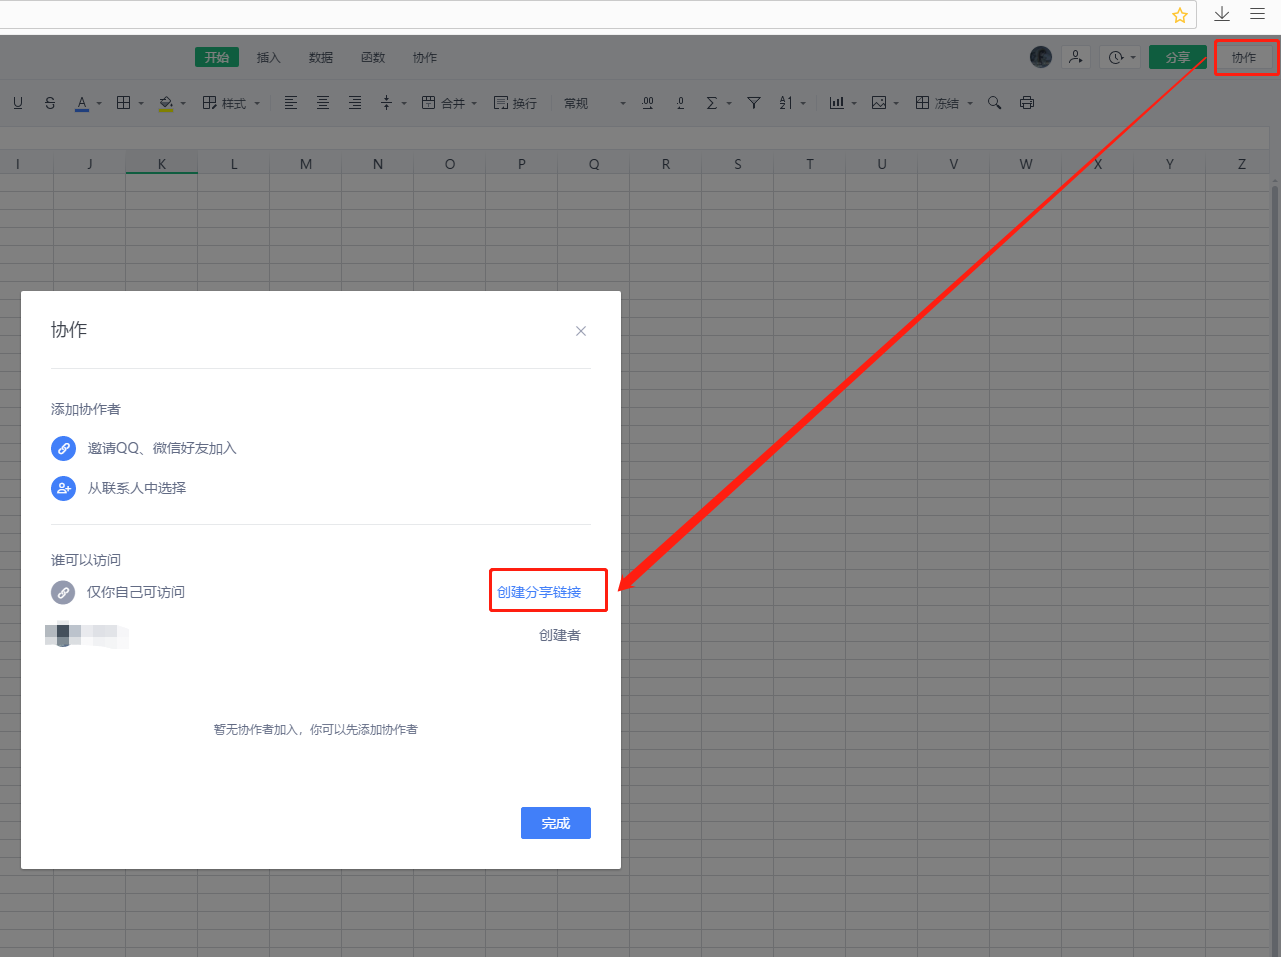Toggle underline formatting
The image size is (1281, 957).
(18, 103)
